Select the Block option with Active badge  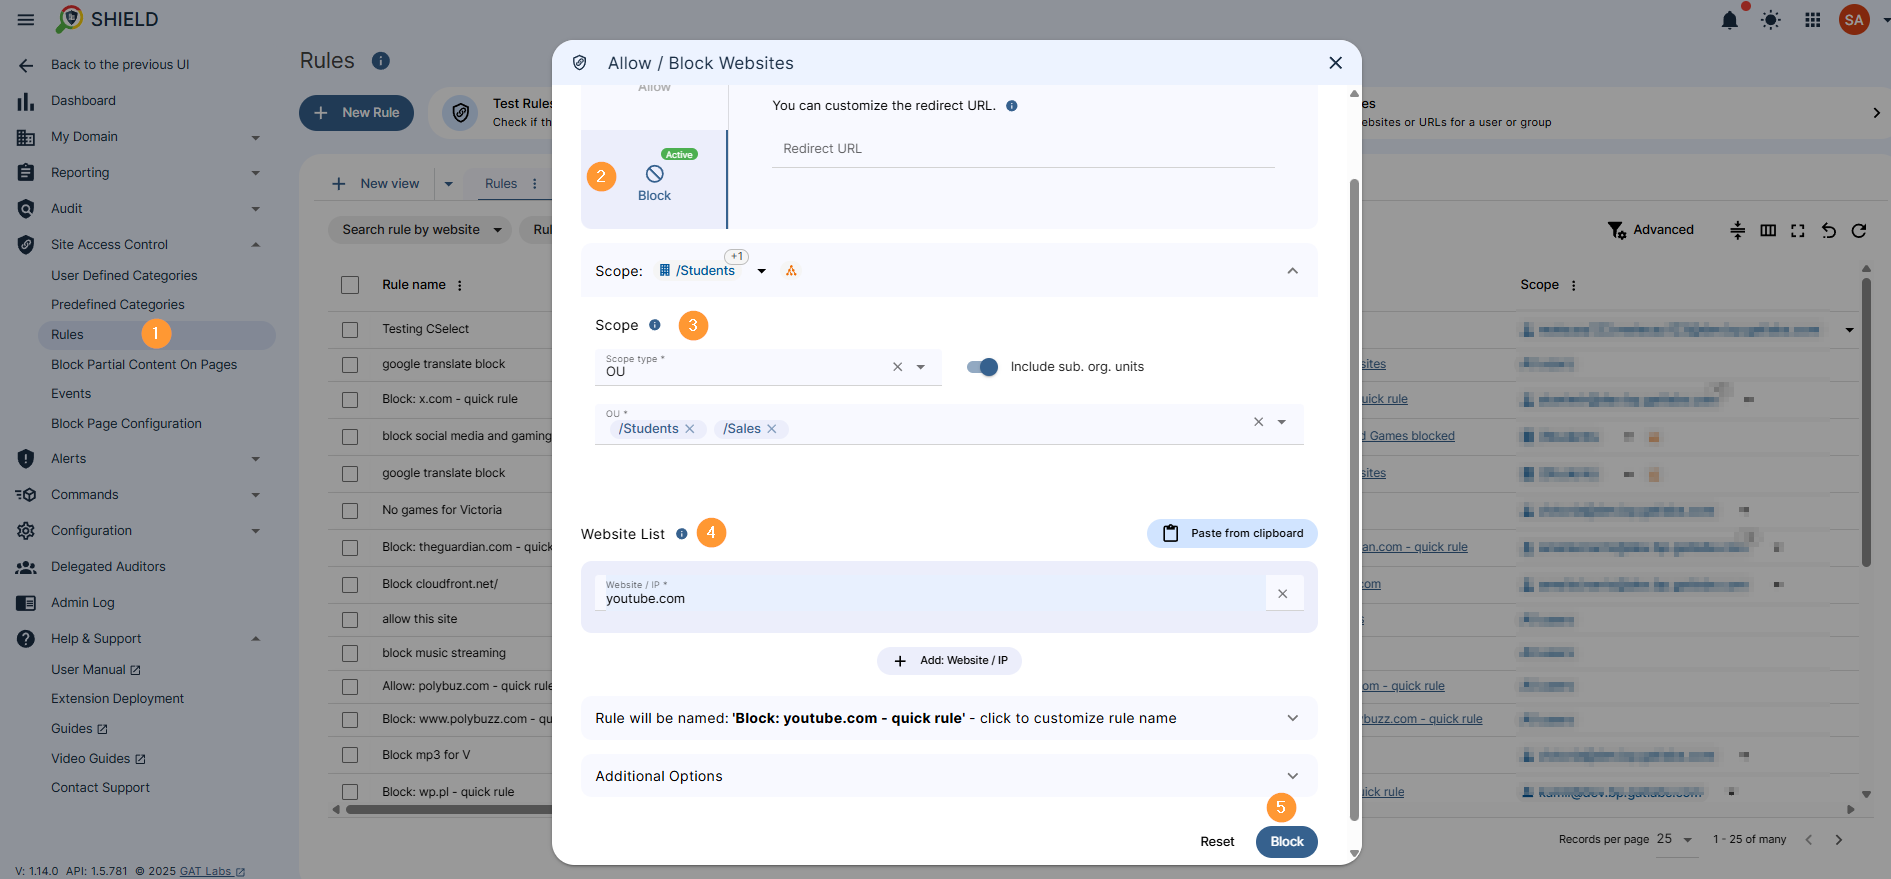[654, 180]
